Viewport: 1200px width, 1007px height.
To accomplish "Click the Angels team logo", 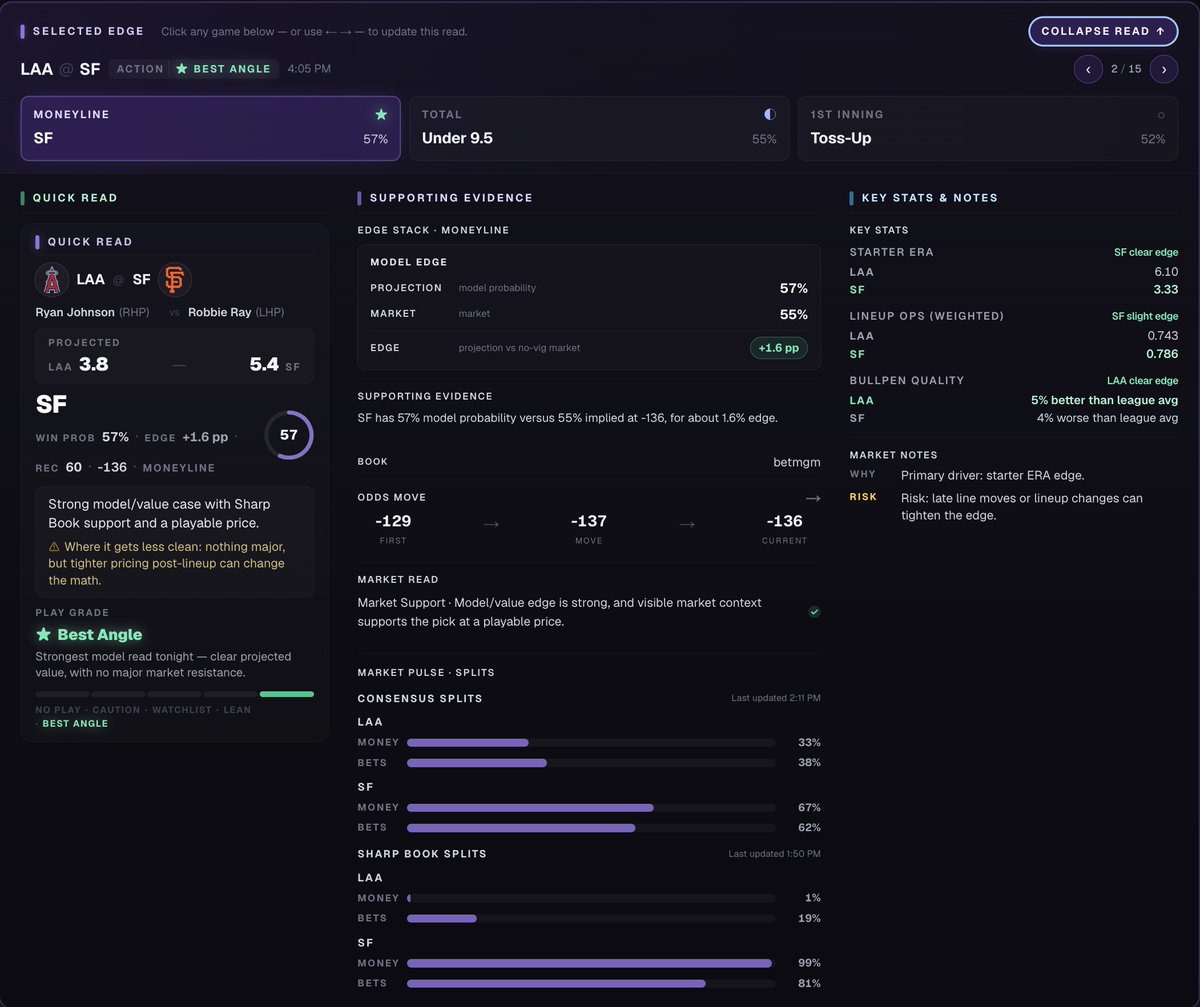I will [52, 281].
